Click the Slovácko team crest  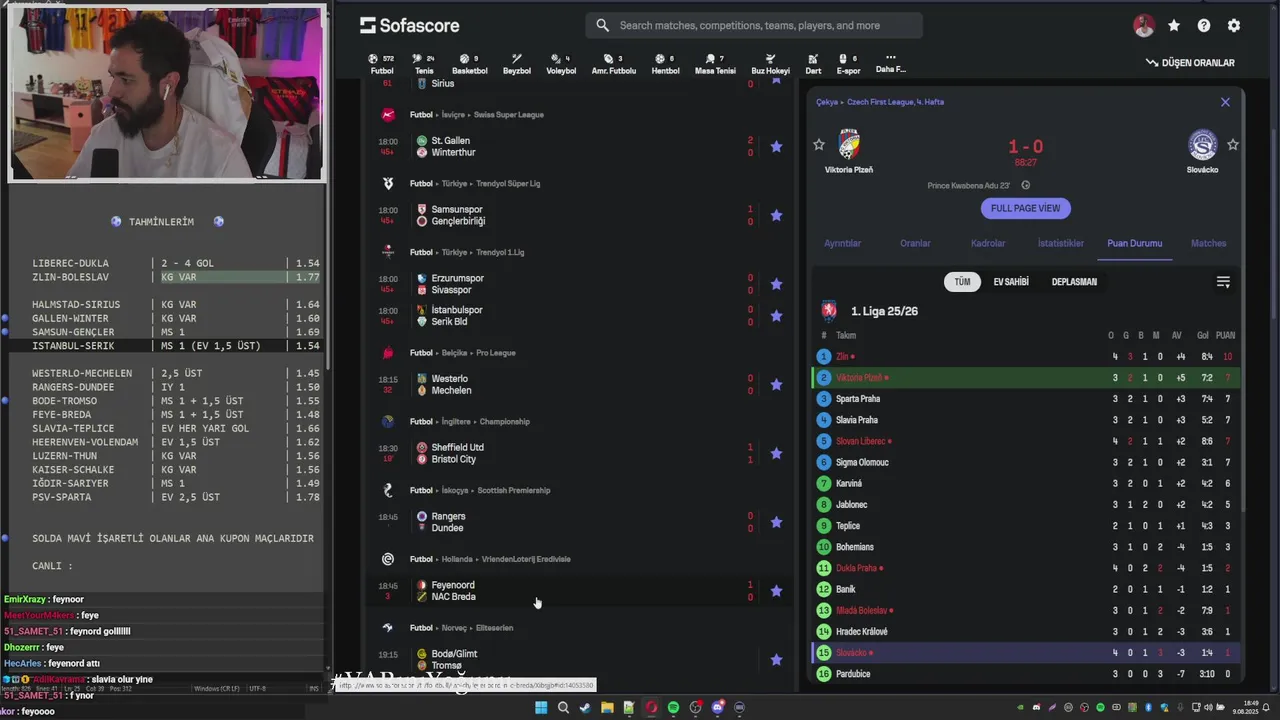pyautogui.click(x=1202, y=145)
